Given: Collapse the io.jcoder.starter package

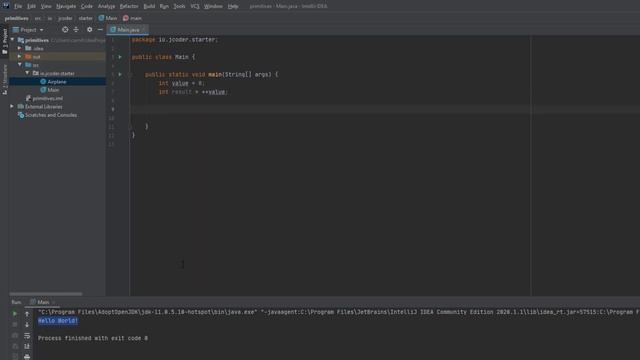Looking at the screenshot, I should coord(27,73).
